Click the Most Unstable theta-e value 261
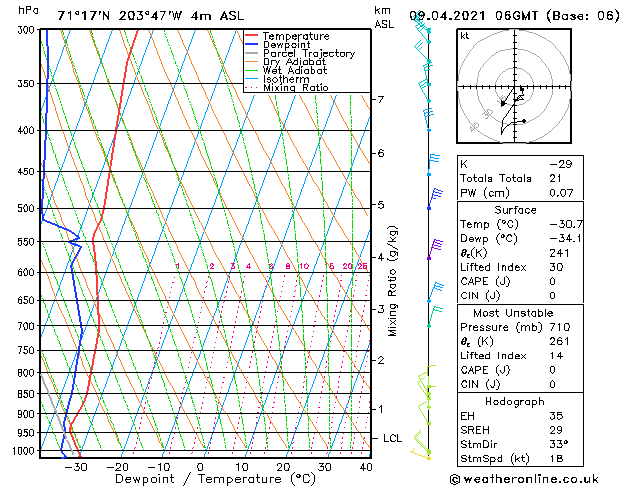The width and height of the screenshot is (629, 486). pyautogui.click(x=560, y=342)
